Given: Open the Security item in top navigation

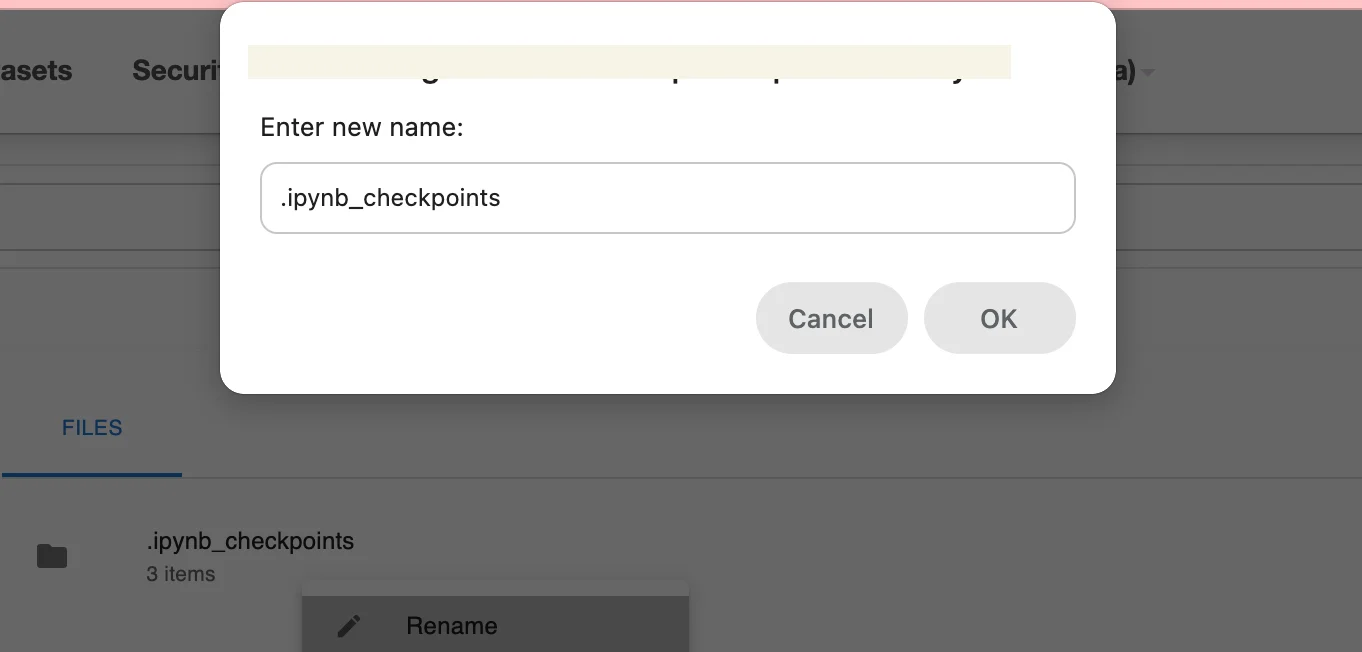Looking at the screenshot, I should point(176,71).
